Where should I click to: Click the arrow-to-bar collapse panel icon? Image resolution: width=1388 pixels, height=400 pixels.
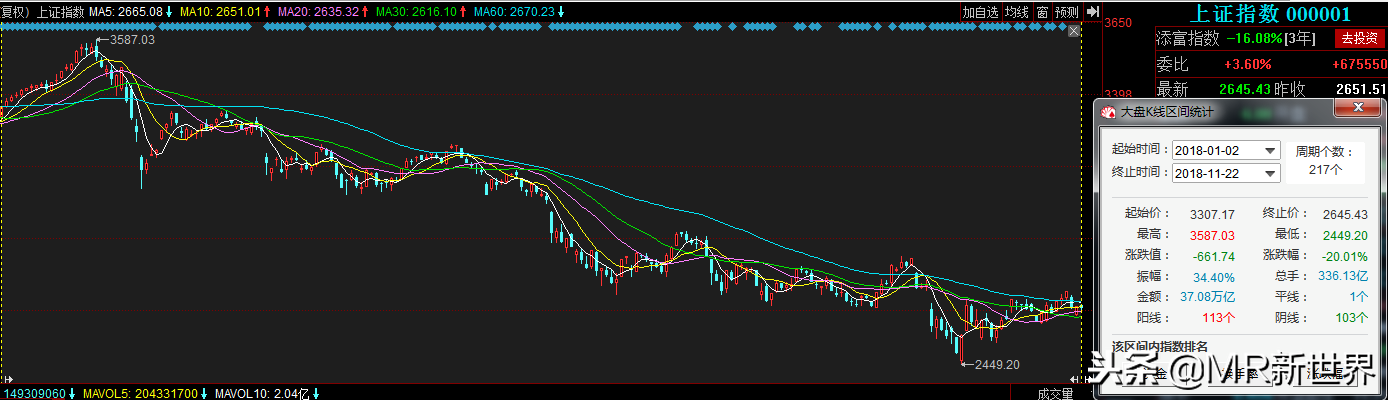click(x=1093, y=12)
